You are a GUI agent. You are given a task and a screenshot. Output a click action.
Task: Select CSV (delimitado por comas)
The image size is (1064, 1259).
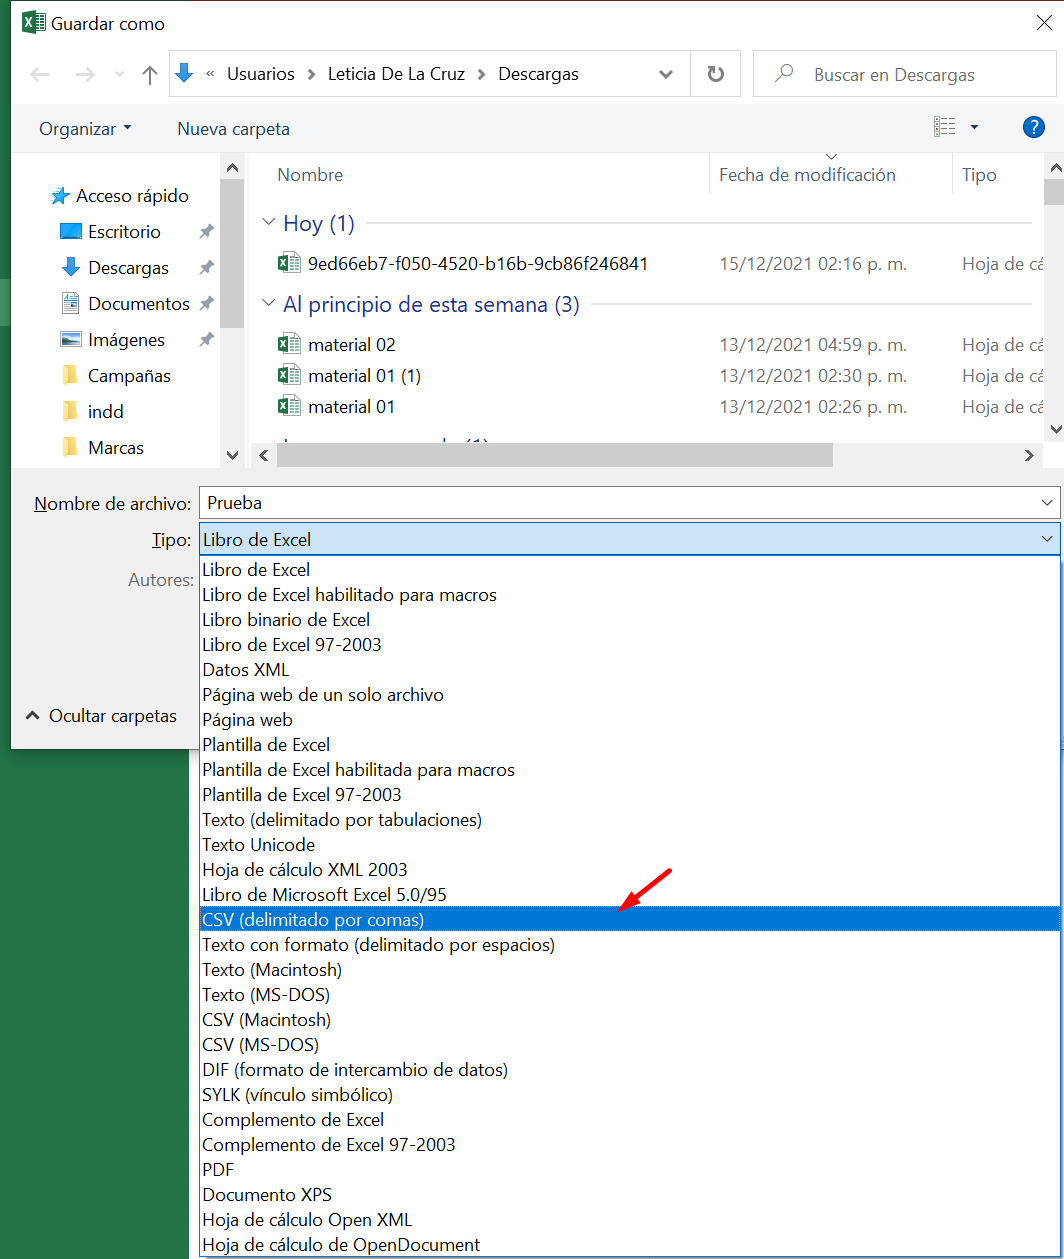click(630, 920)
